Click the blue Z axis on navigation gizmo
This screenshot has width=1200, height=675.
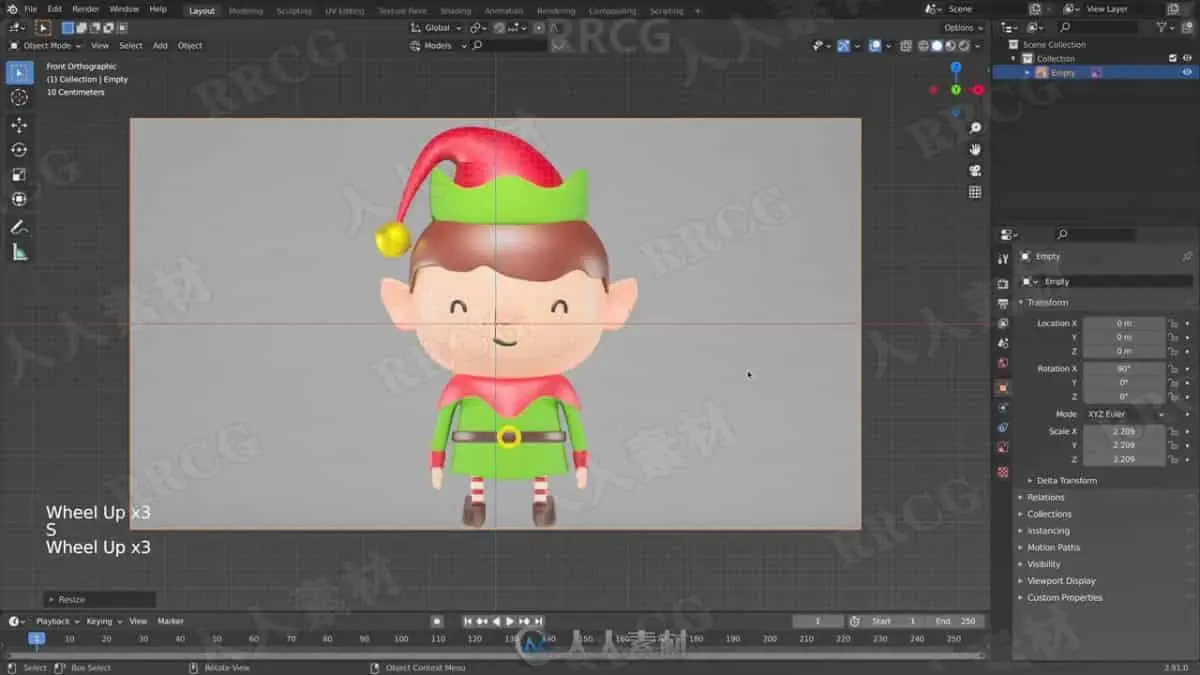(x=956, y=67)
